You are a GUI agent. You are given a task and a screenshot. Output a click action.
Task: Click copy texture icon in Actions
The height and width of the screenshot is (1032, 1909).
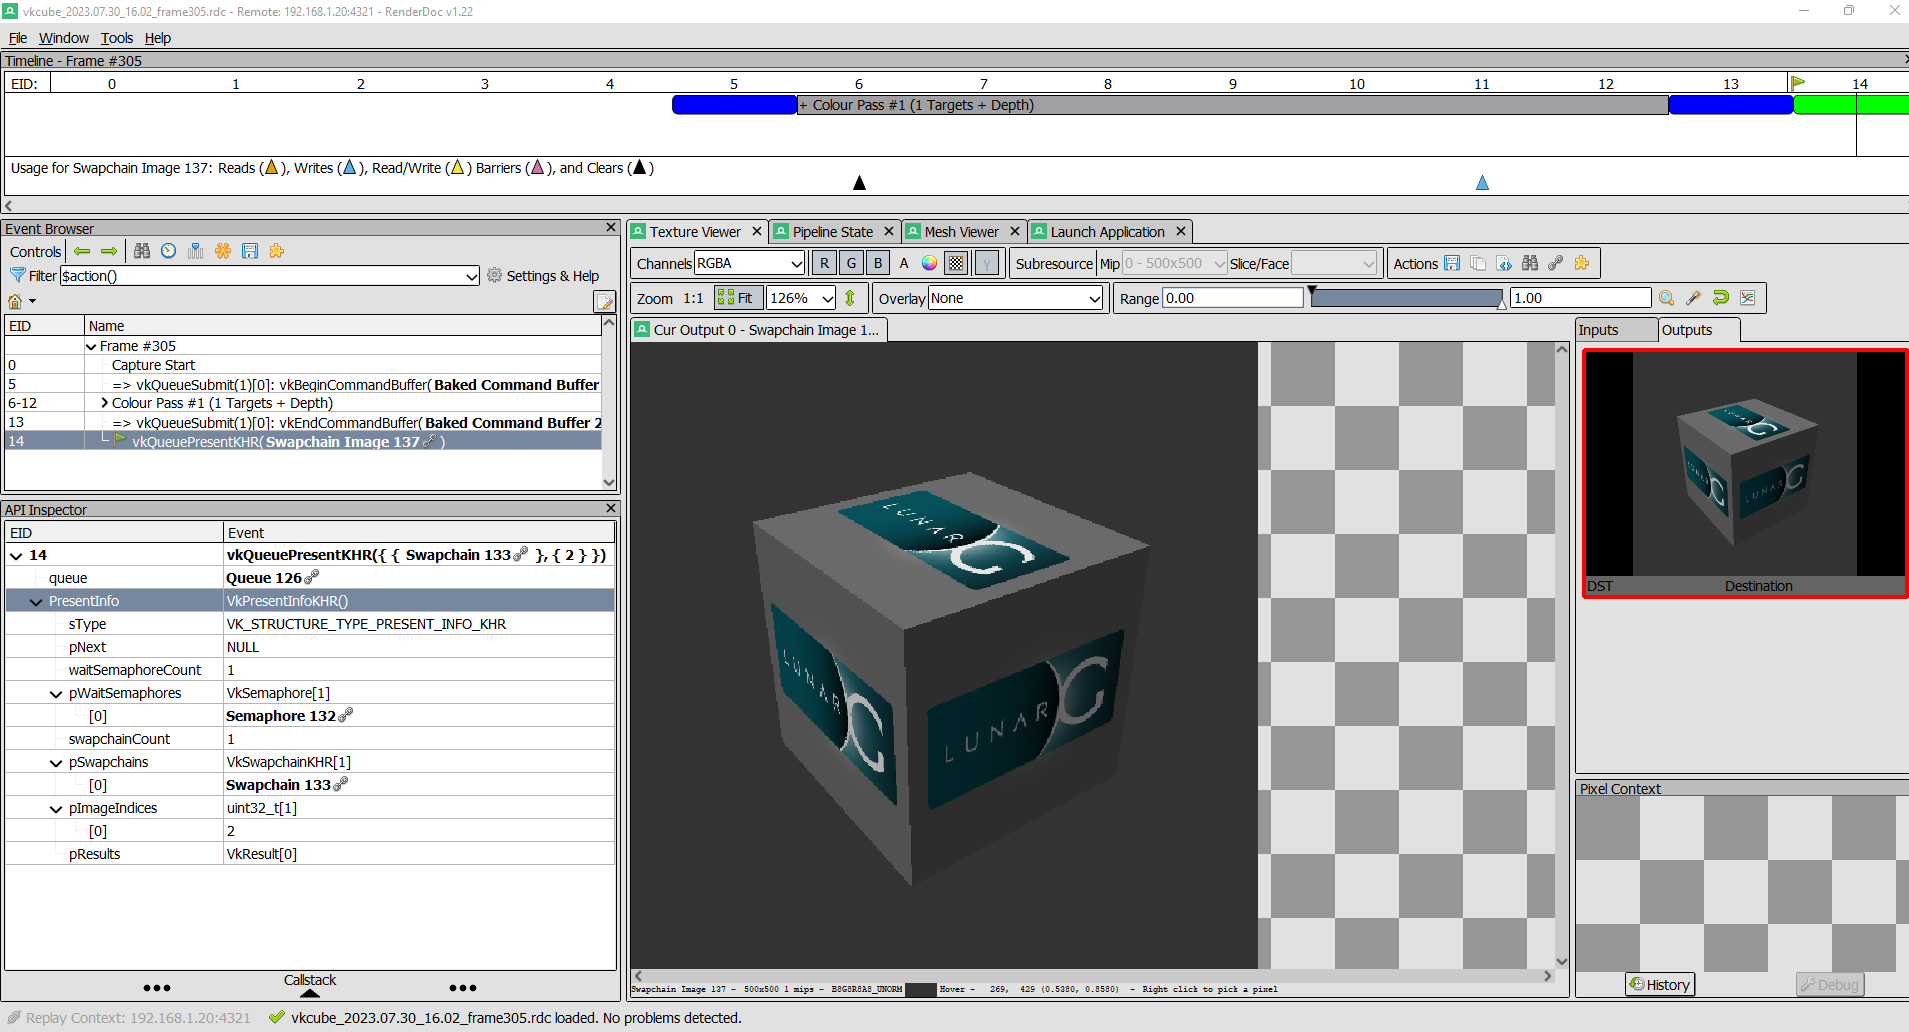(x=1478, y=263)
